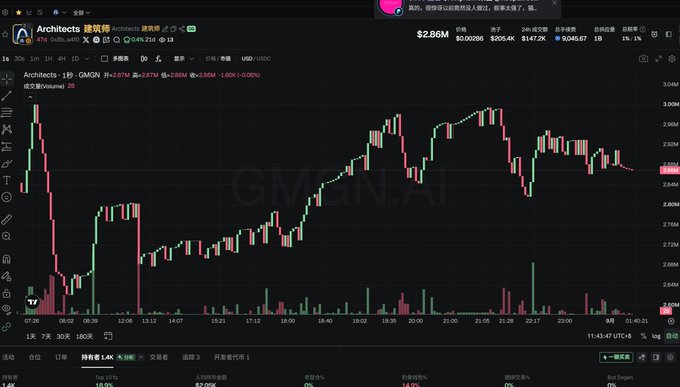Click the TradingView logo badge
The width and height of the screenshot is (680, 387).
pyautogui.click(x=33, y=302)
